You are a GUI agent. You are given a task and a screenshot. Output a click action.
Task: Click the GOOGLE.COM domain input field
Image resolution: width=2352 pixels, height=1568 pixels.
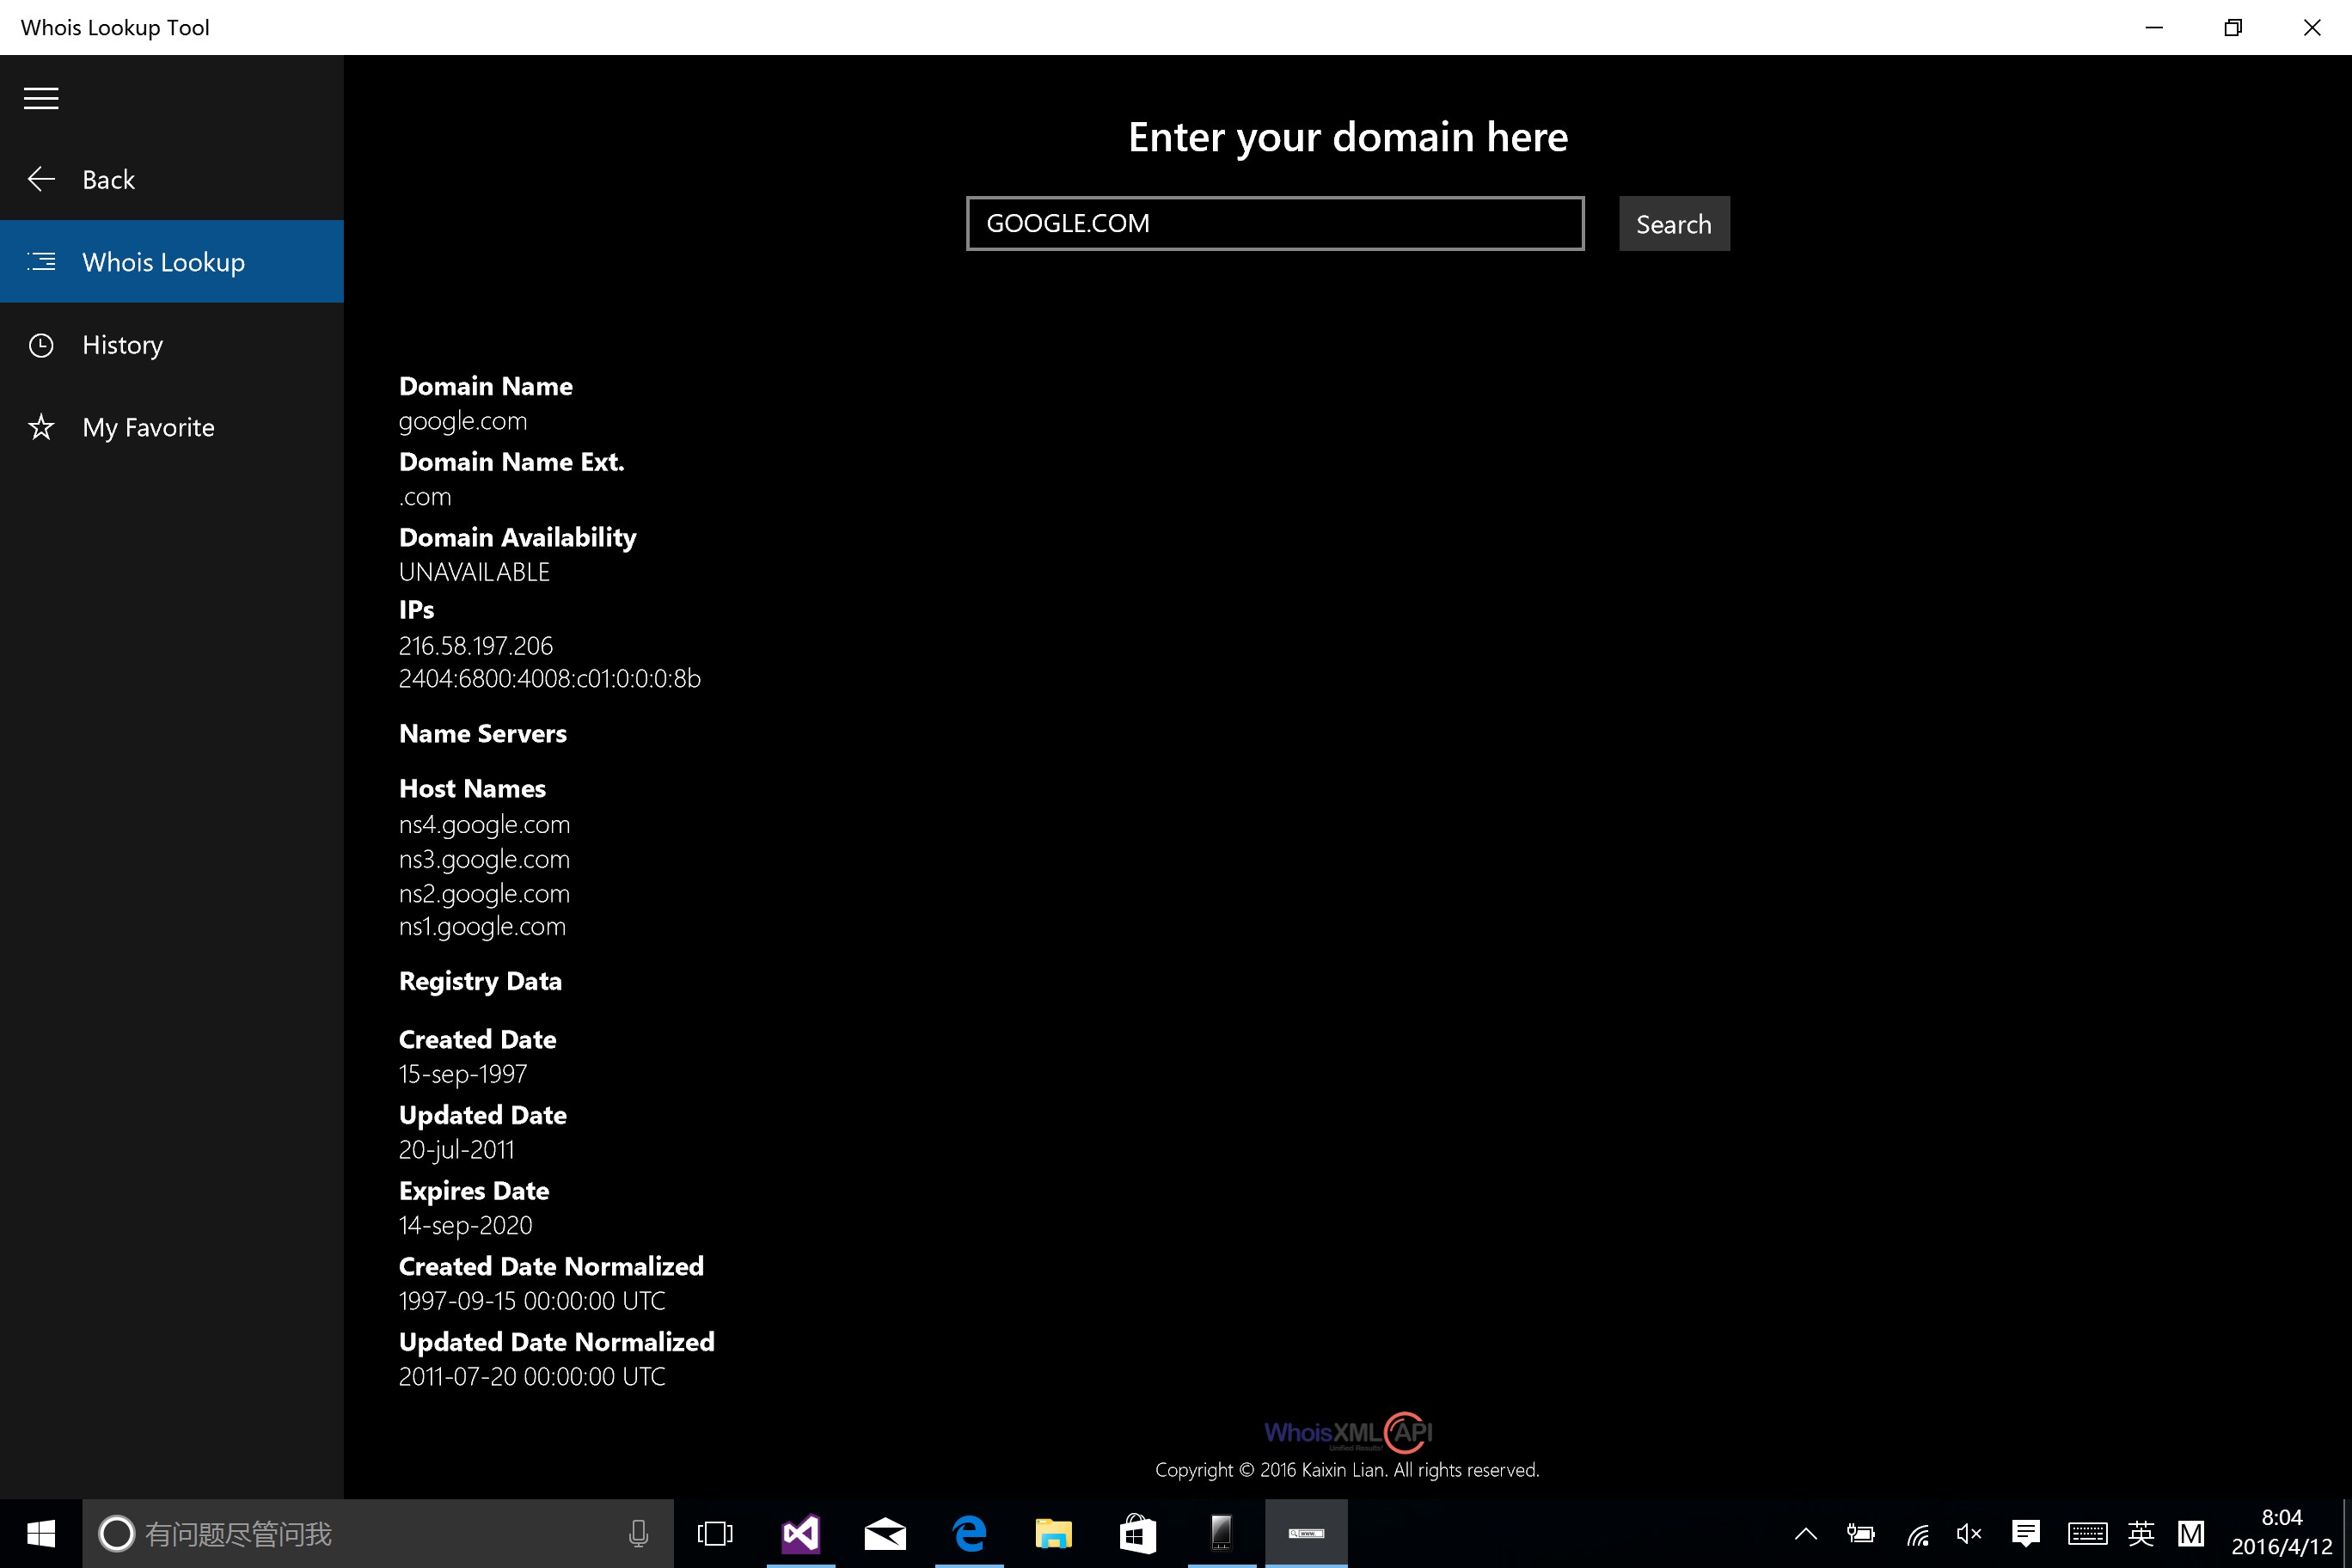(x=1274, y=223)
